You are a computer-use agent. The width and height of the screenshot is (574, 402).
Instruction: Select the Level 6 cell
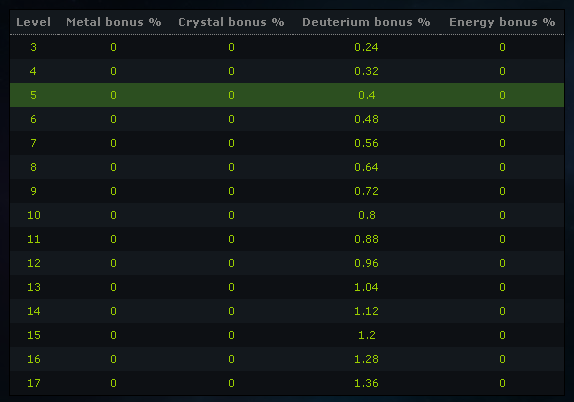[33, 119]
